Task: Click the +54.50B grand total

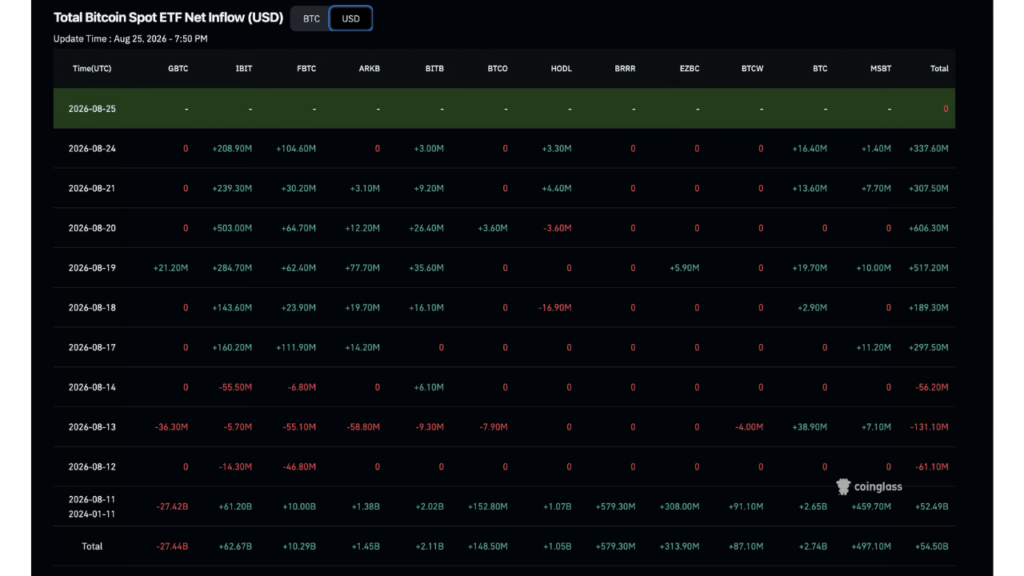Action: coord(932,547)
